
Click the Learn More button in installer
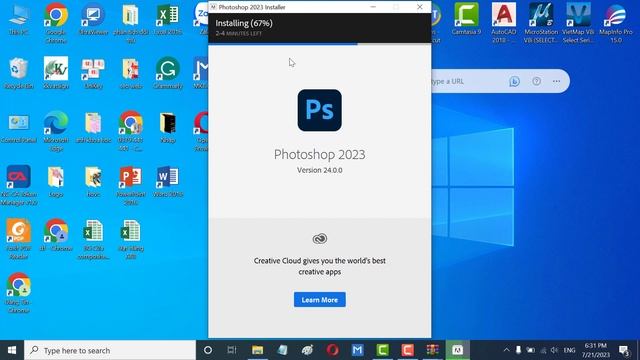320,300
